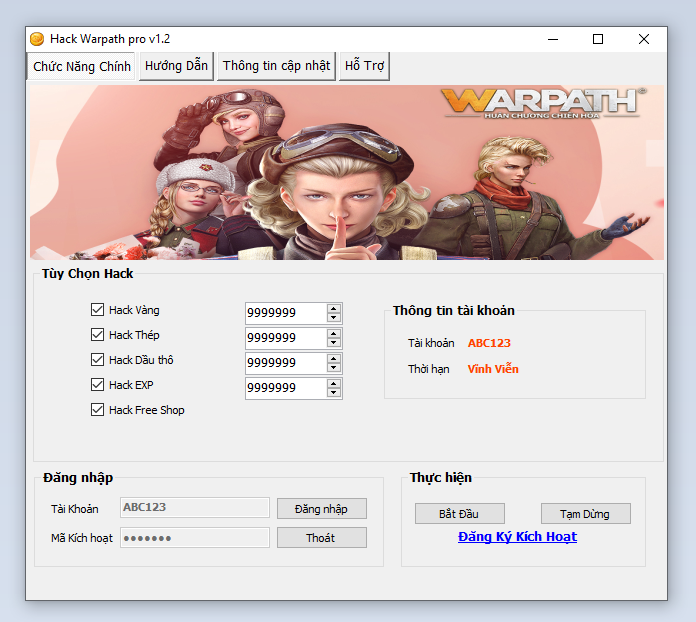Click the Hack Vàng number field
The height and width of the screenshot is (622, 696).
point(284,313)
